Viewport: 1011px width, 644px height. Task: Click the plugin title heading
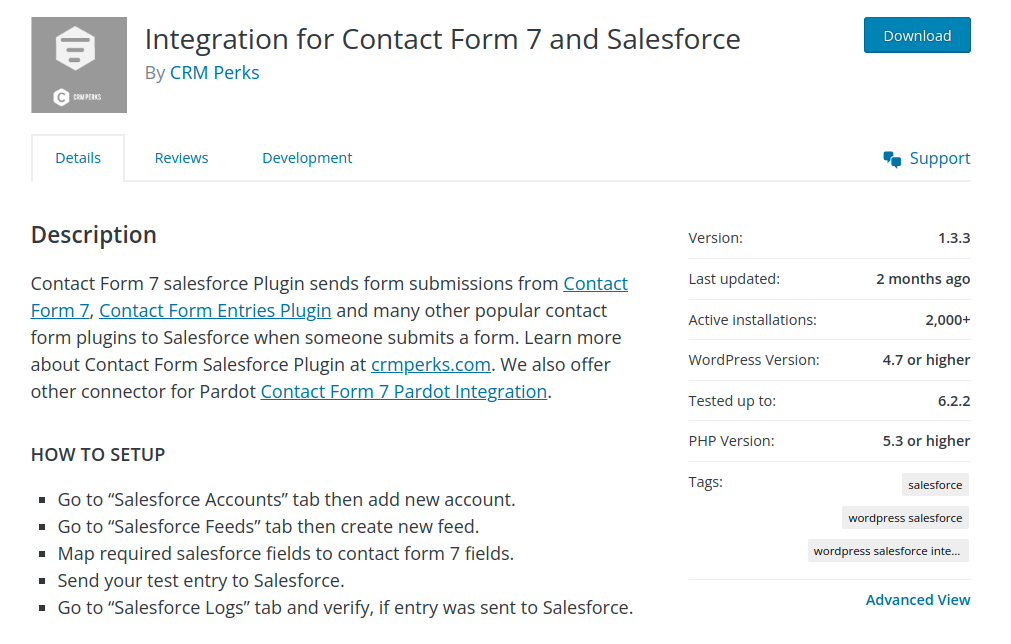(x=443, y=39)
